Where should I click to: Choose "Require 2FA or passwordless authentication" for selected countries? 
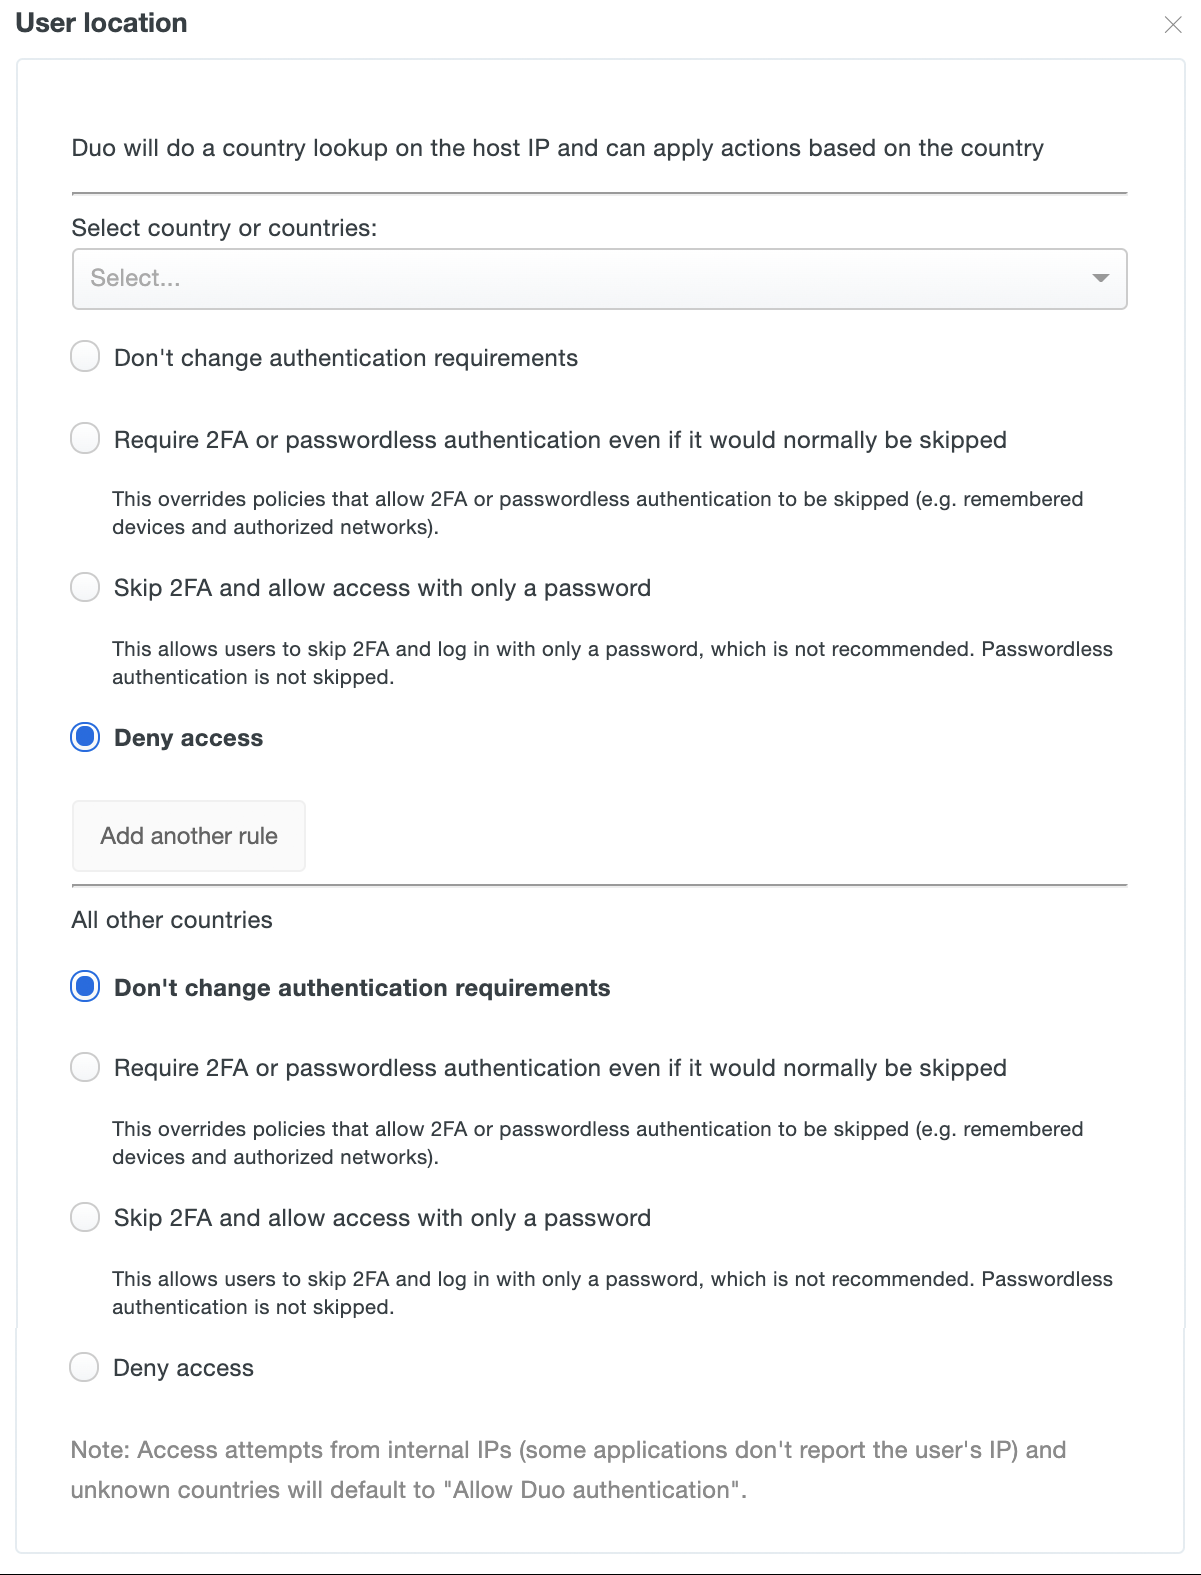pos(86,438)
